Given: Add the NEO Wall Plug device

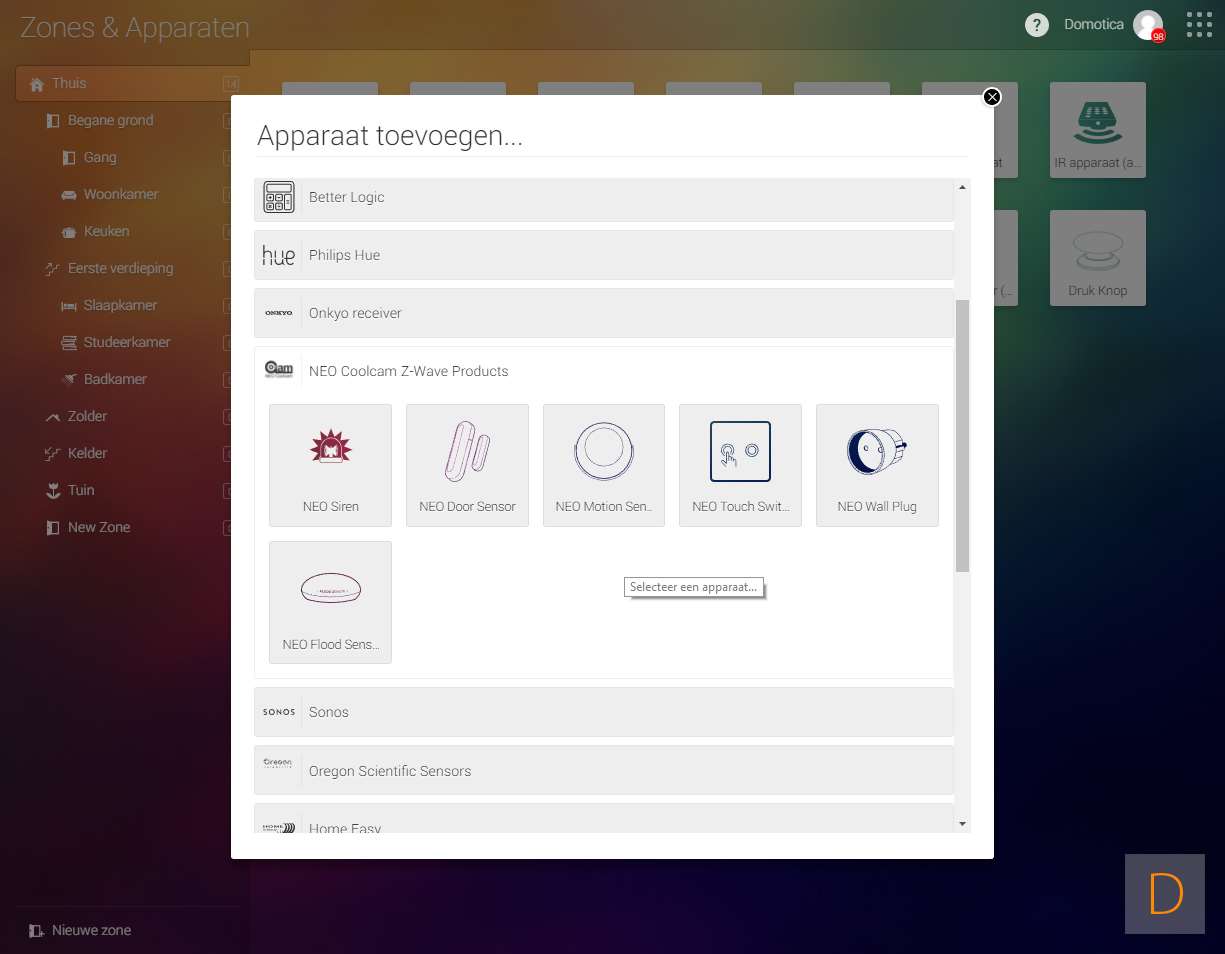Looking at the screenshot, I should tap(877, 464).
